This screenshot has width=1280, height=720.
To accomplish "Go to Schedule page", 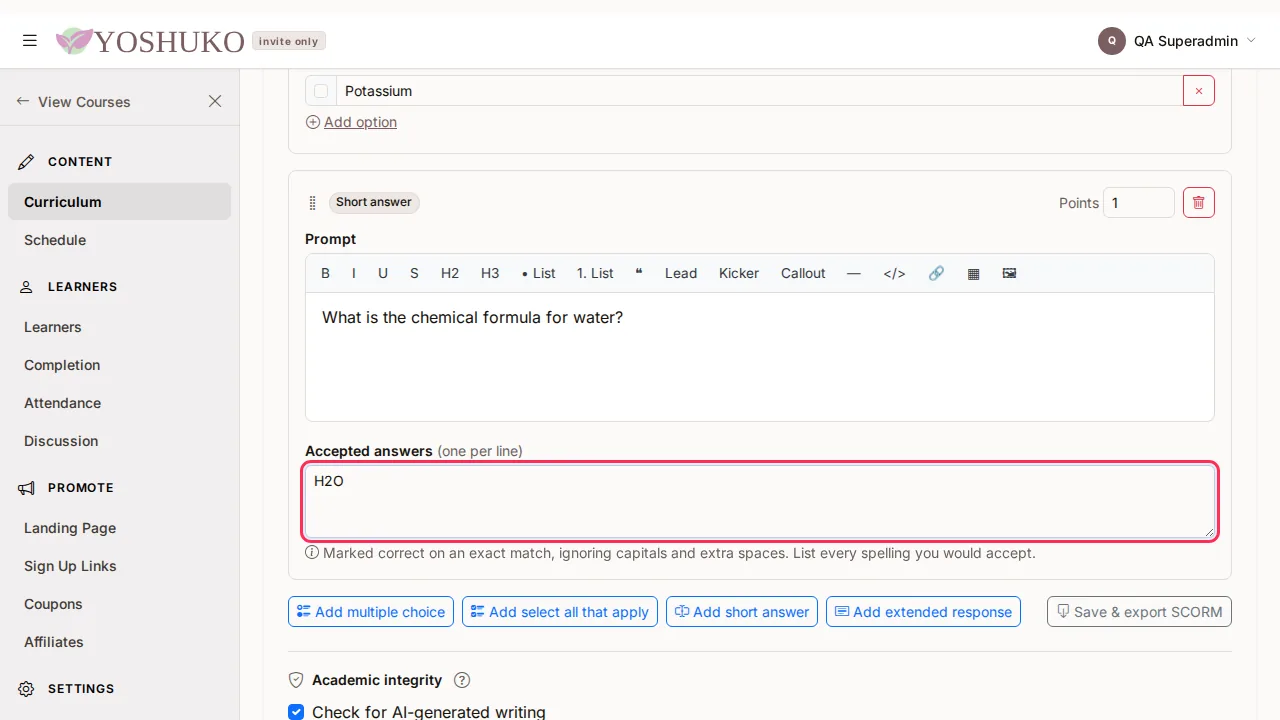I will 55,240.
